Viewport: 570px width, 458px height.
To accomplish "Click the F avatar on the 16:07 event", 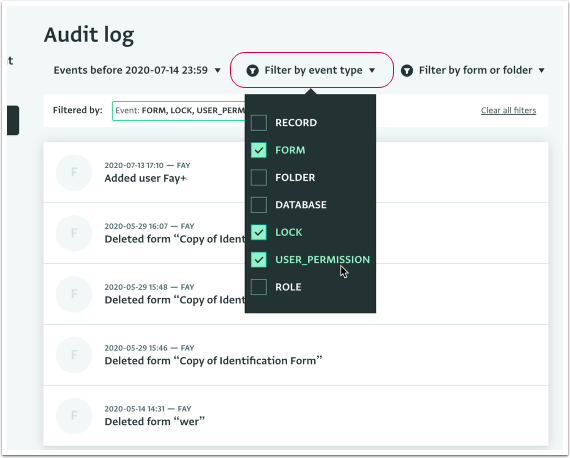I will pos(74,233).
